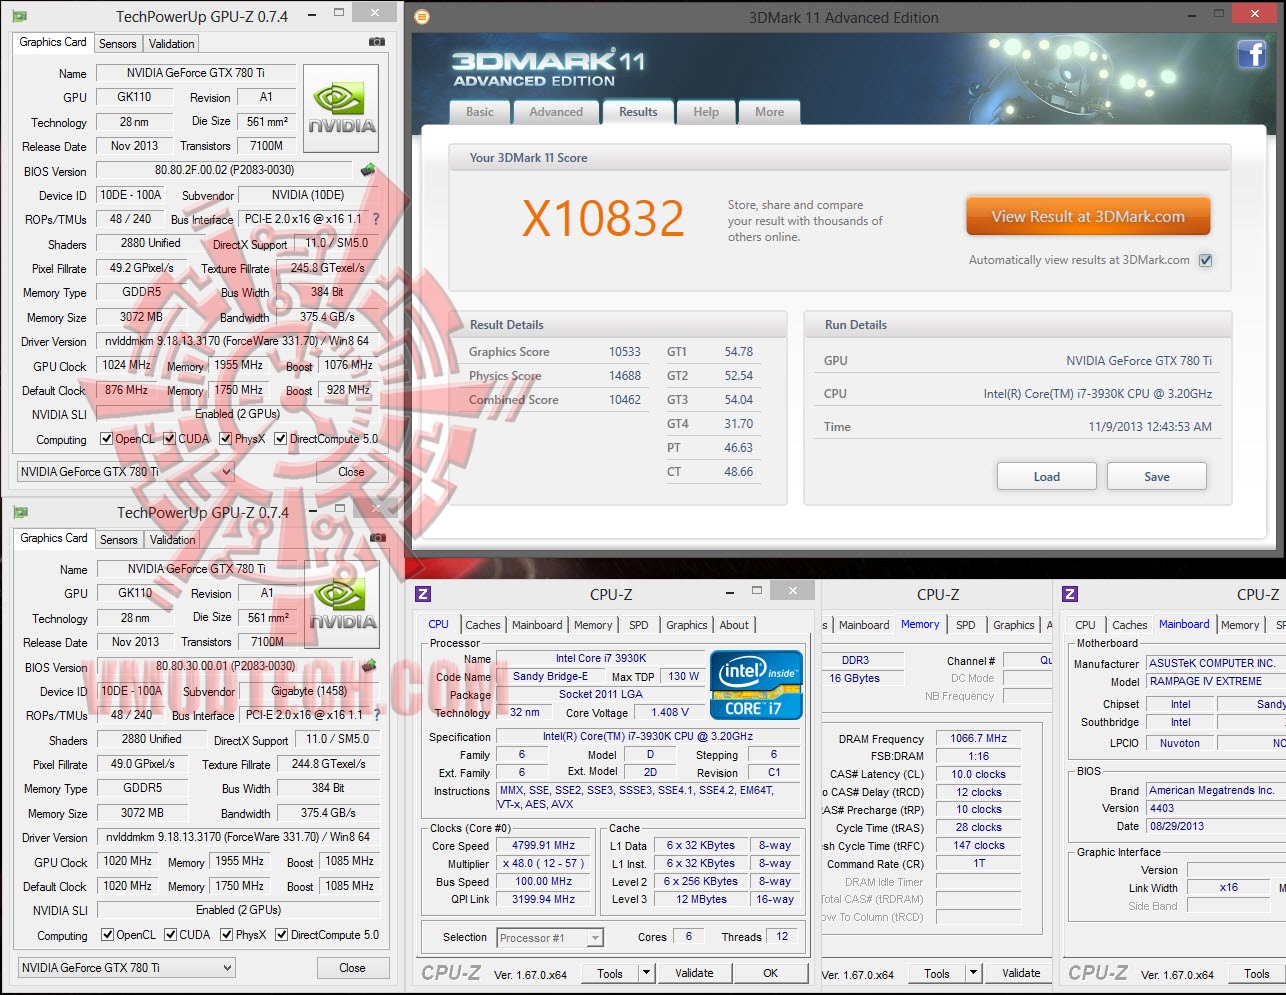The image size is (1286, 995).
Task: Expand Tools dropdown arrow in CPU-Z CPU window
Action: click(x=646, y=973)
